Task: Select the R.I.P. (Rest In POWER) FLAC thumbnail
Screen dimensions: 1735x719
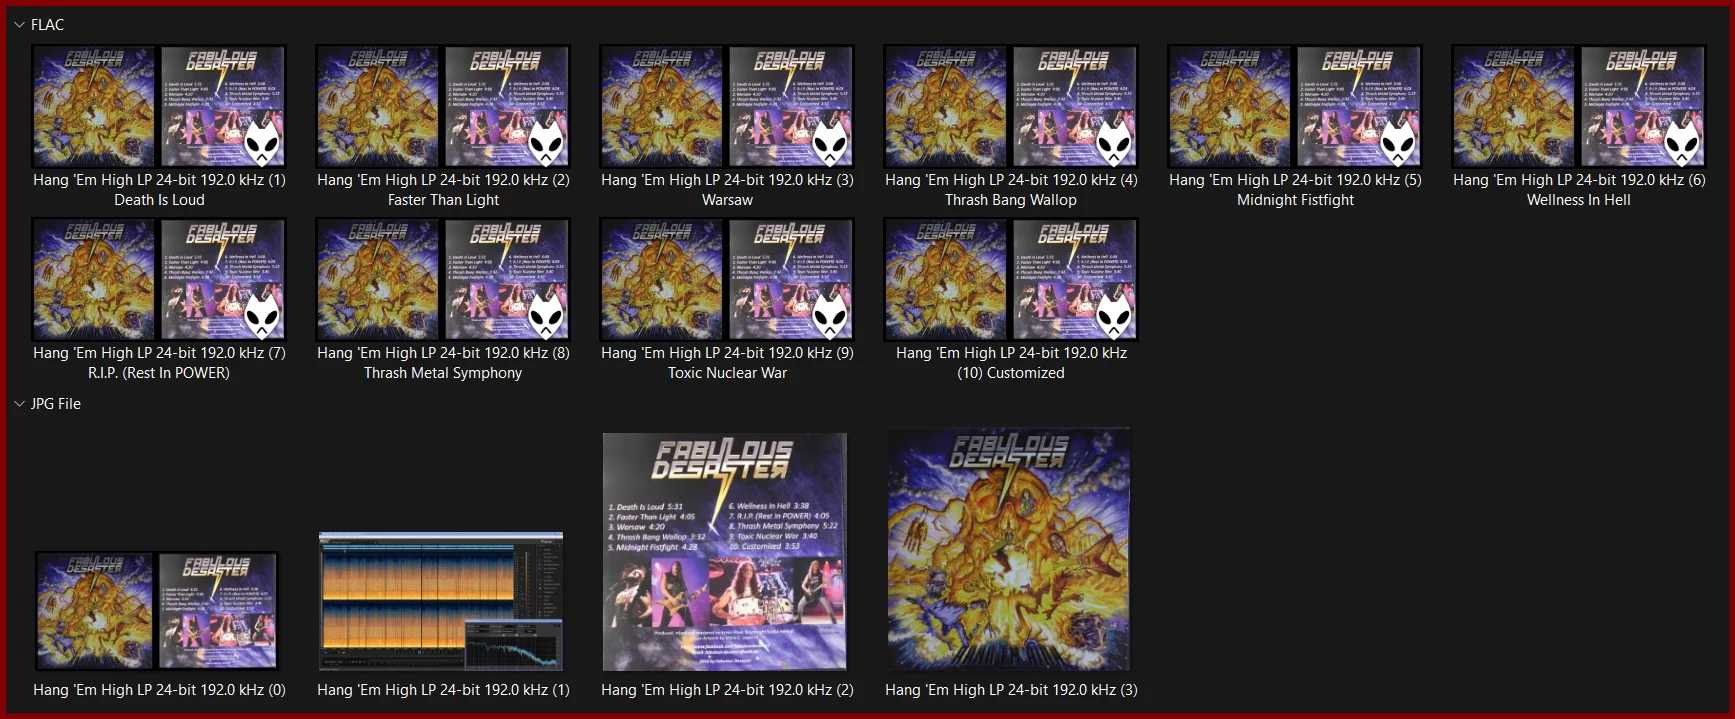Action: [x=159, y=279]
